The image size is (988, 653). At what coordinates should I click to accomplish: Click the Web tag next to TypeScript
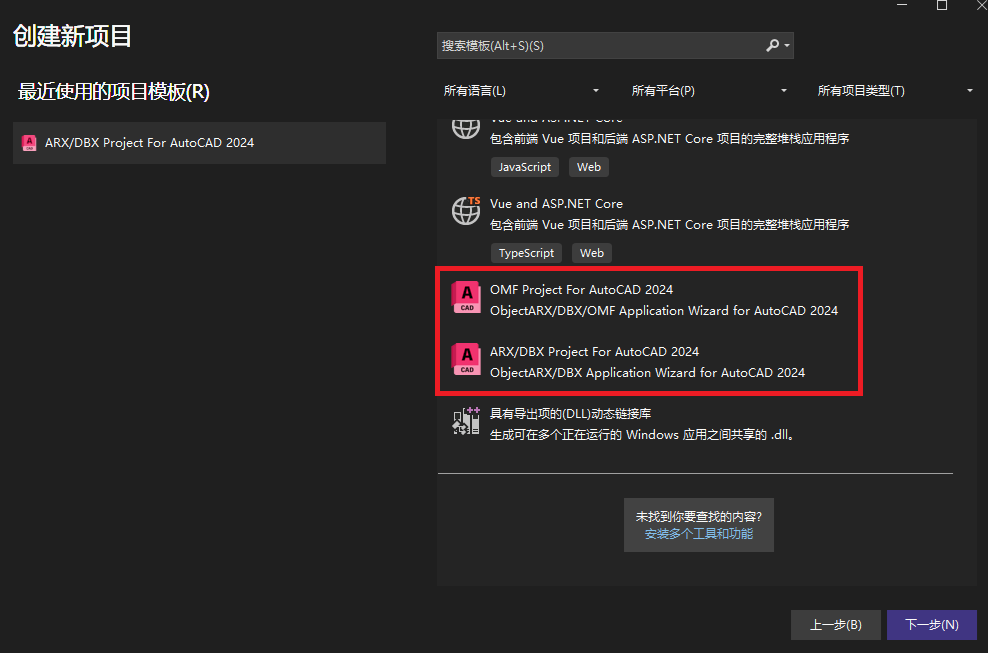(x=592, y=253)
